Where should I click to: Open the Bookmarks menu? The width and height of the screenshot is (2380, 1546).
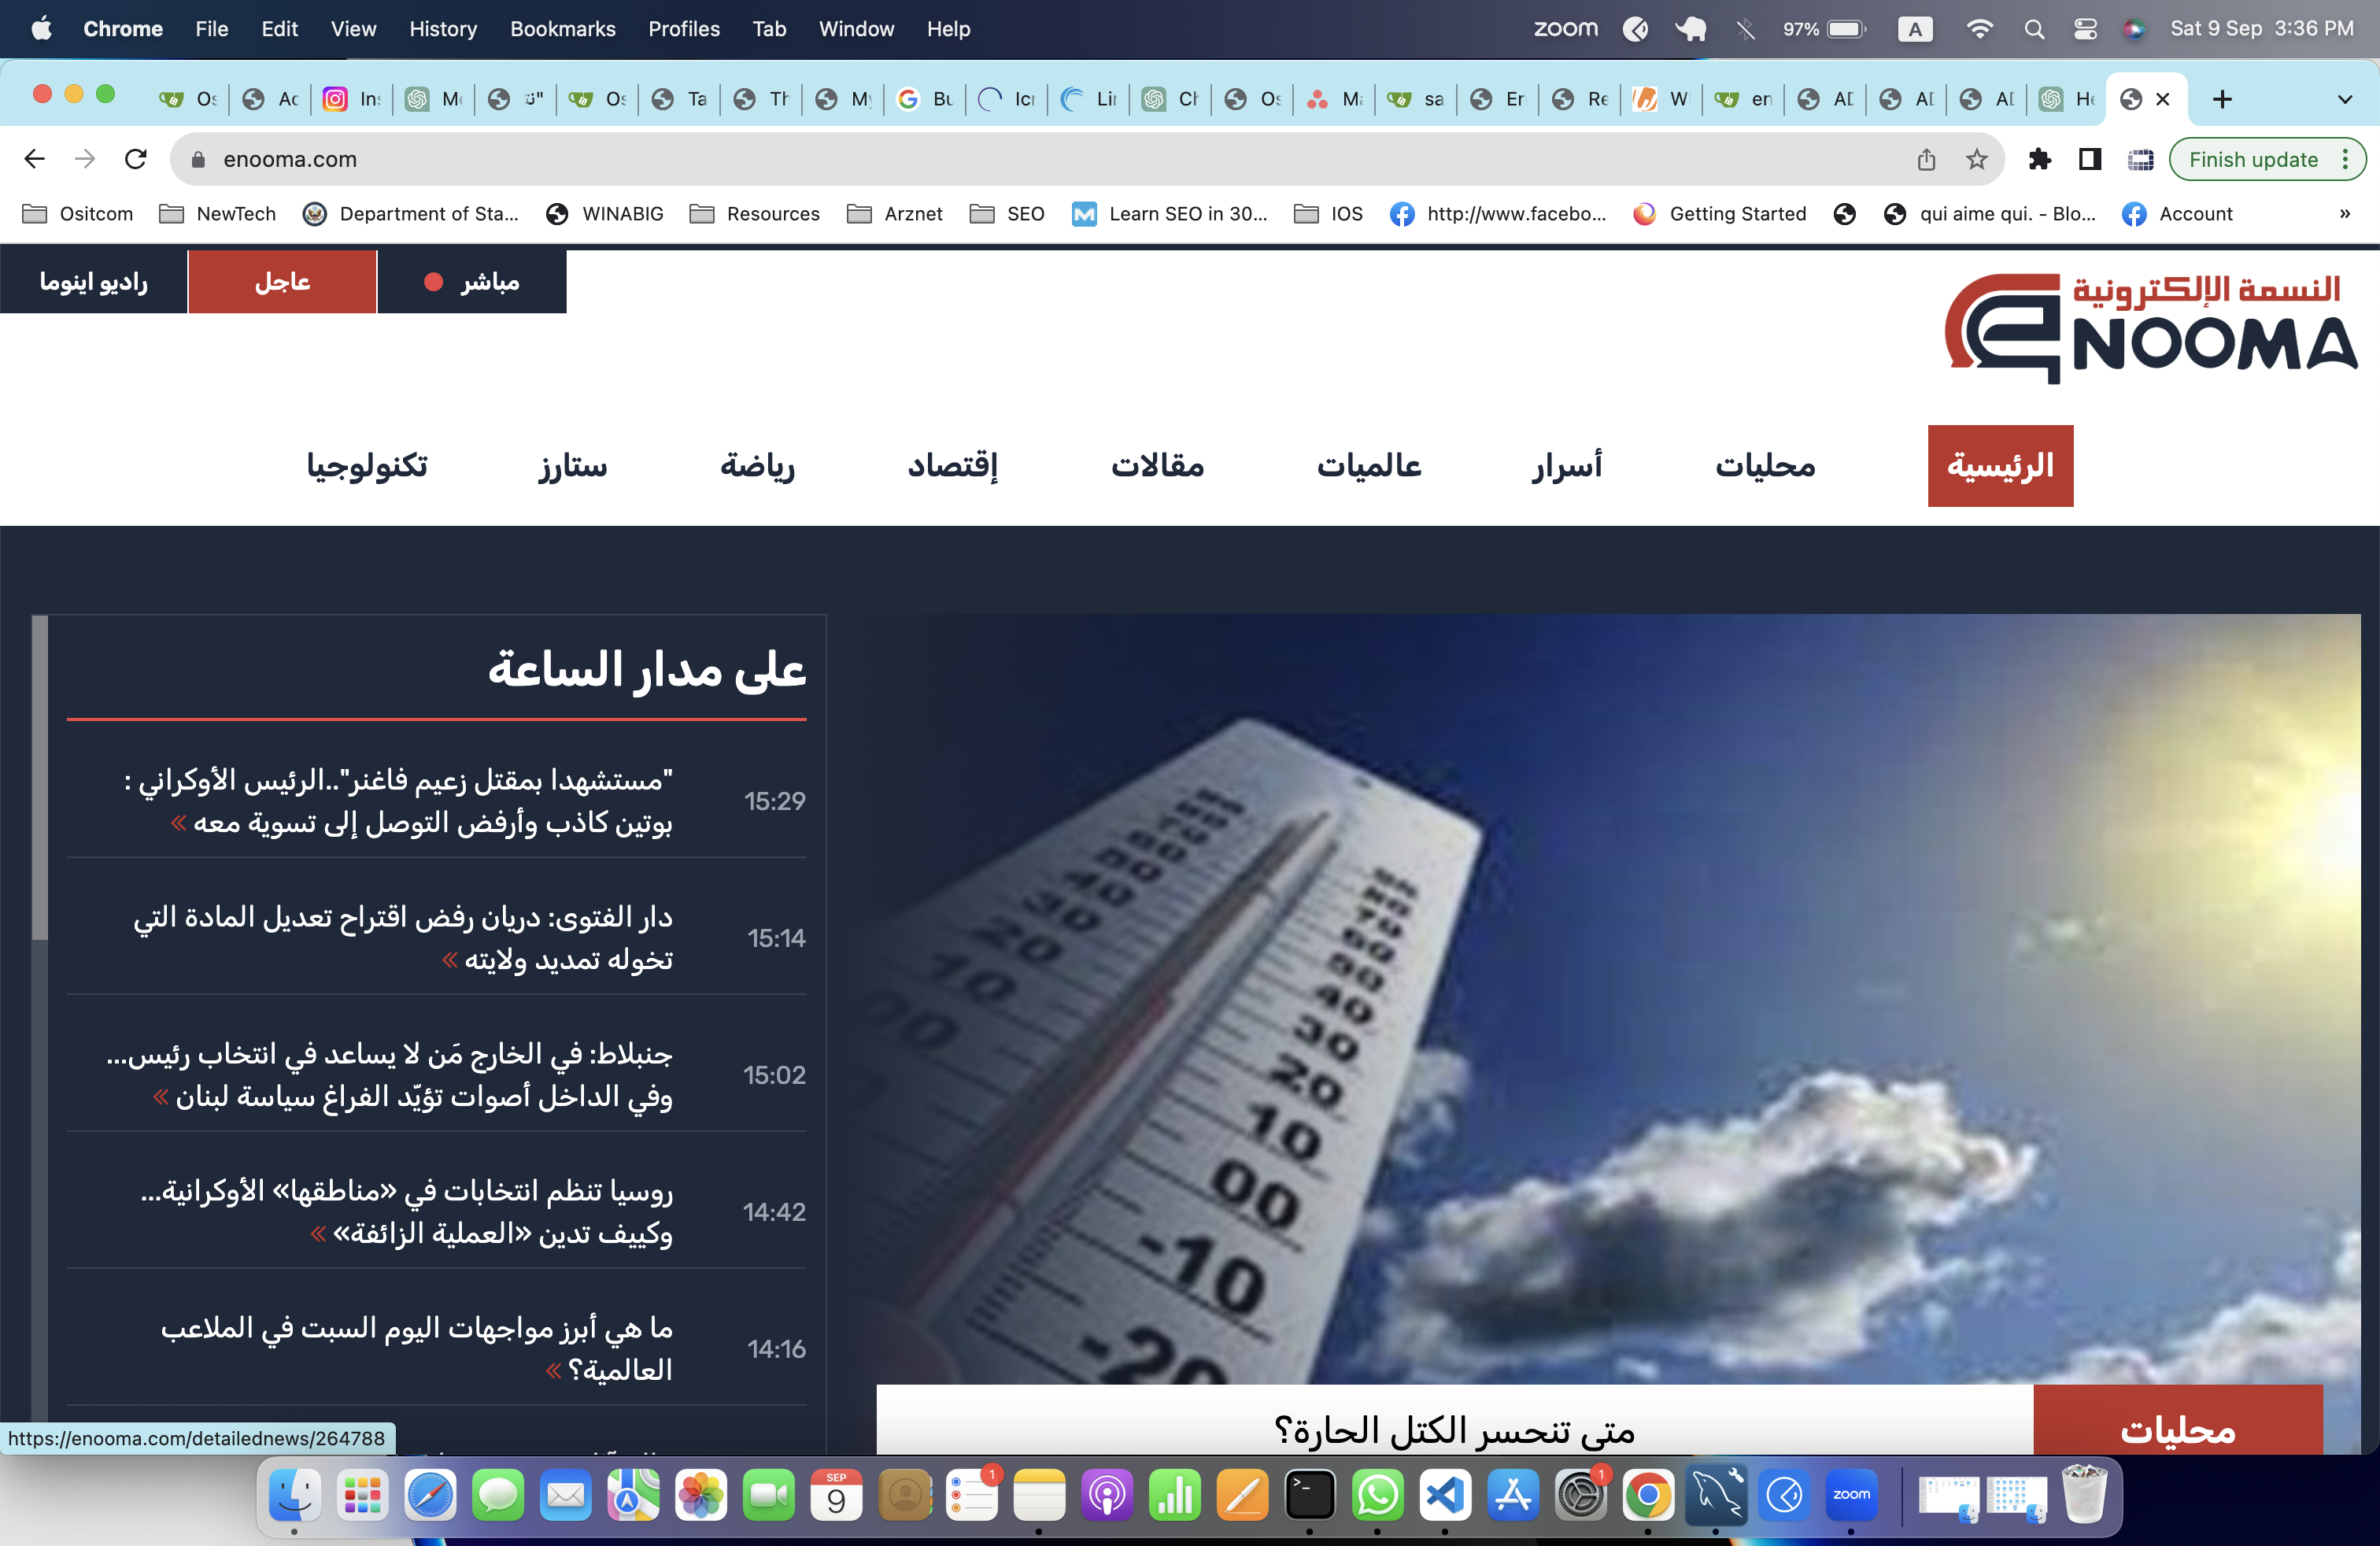pos(562,29)
